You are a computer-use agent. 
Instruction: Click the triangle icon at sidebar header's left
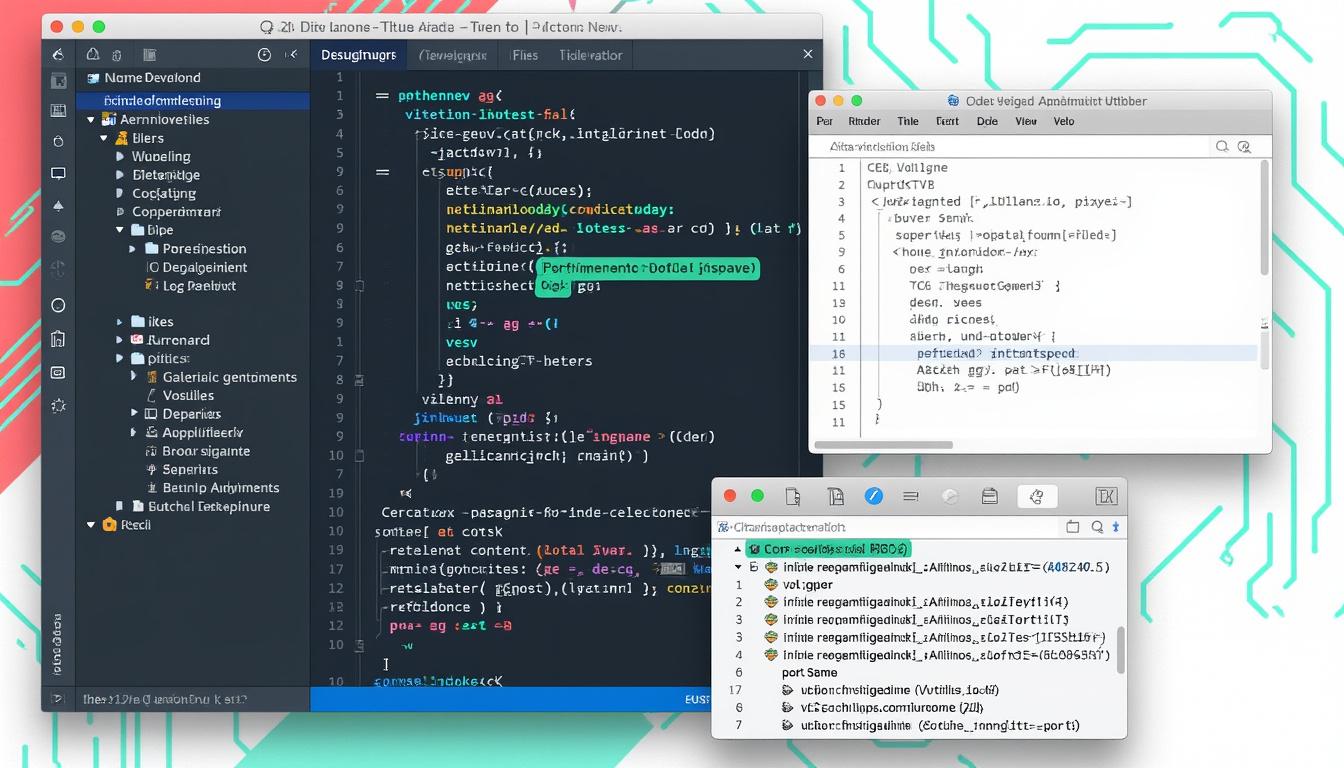(x=93, y=55)
